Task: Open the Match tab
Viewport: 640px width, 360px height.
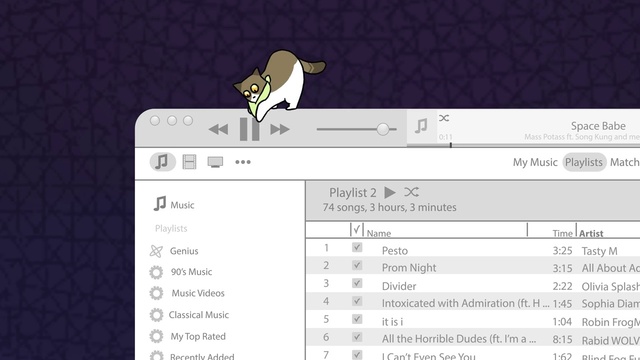Action: pos(625,162)
